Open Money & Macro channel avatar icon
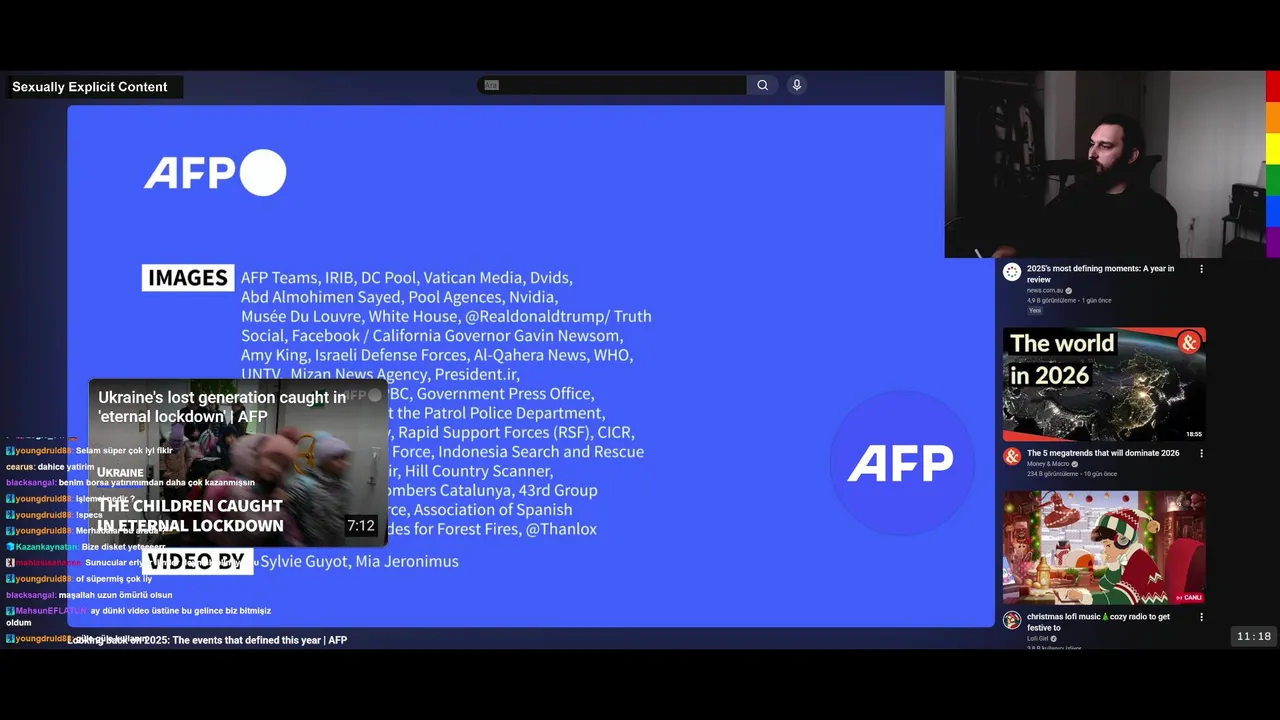This screenshot has height=720, width=1280. [x=1012, y=457]
